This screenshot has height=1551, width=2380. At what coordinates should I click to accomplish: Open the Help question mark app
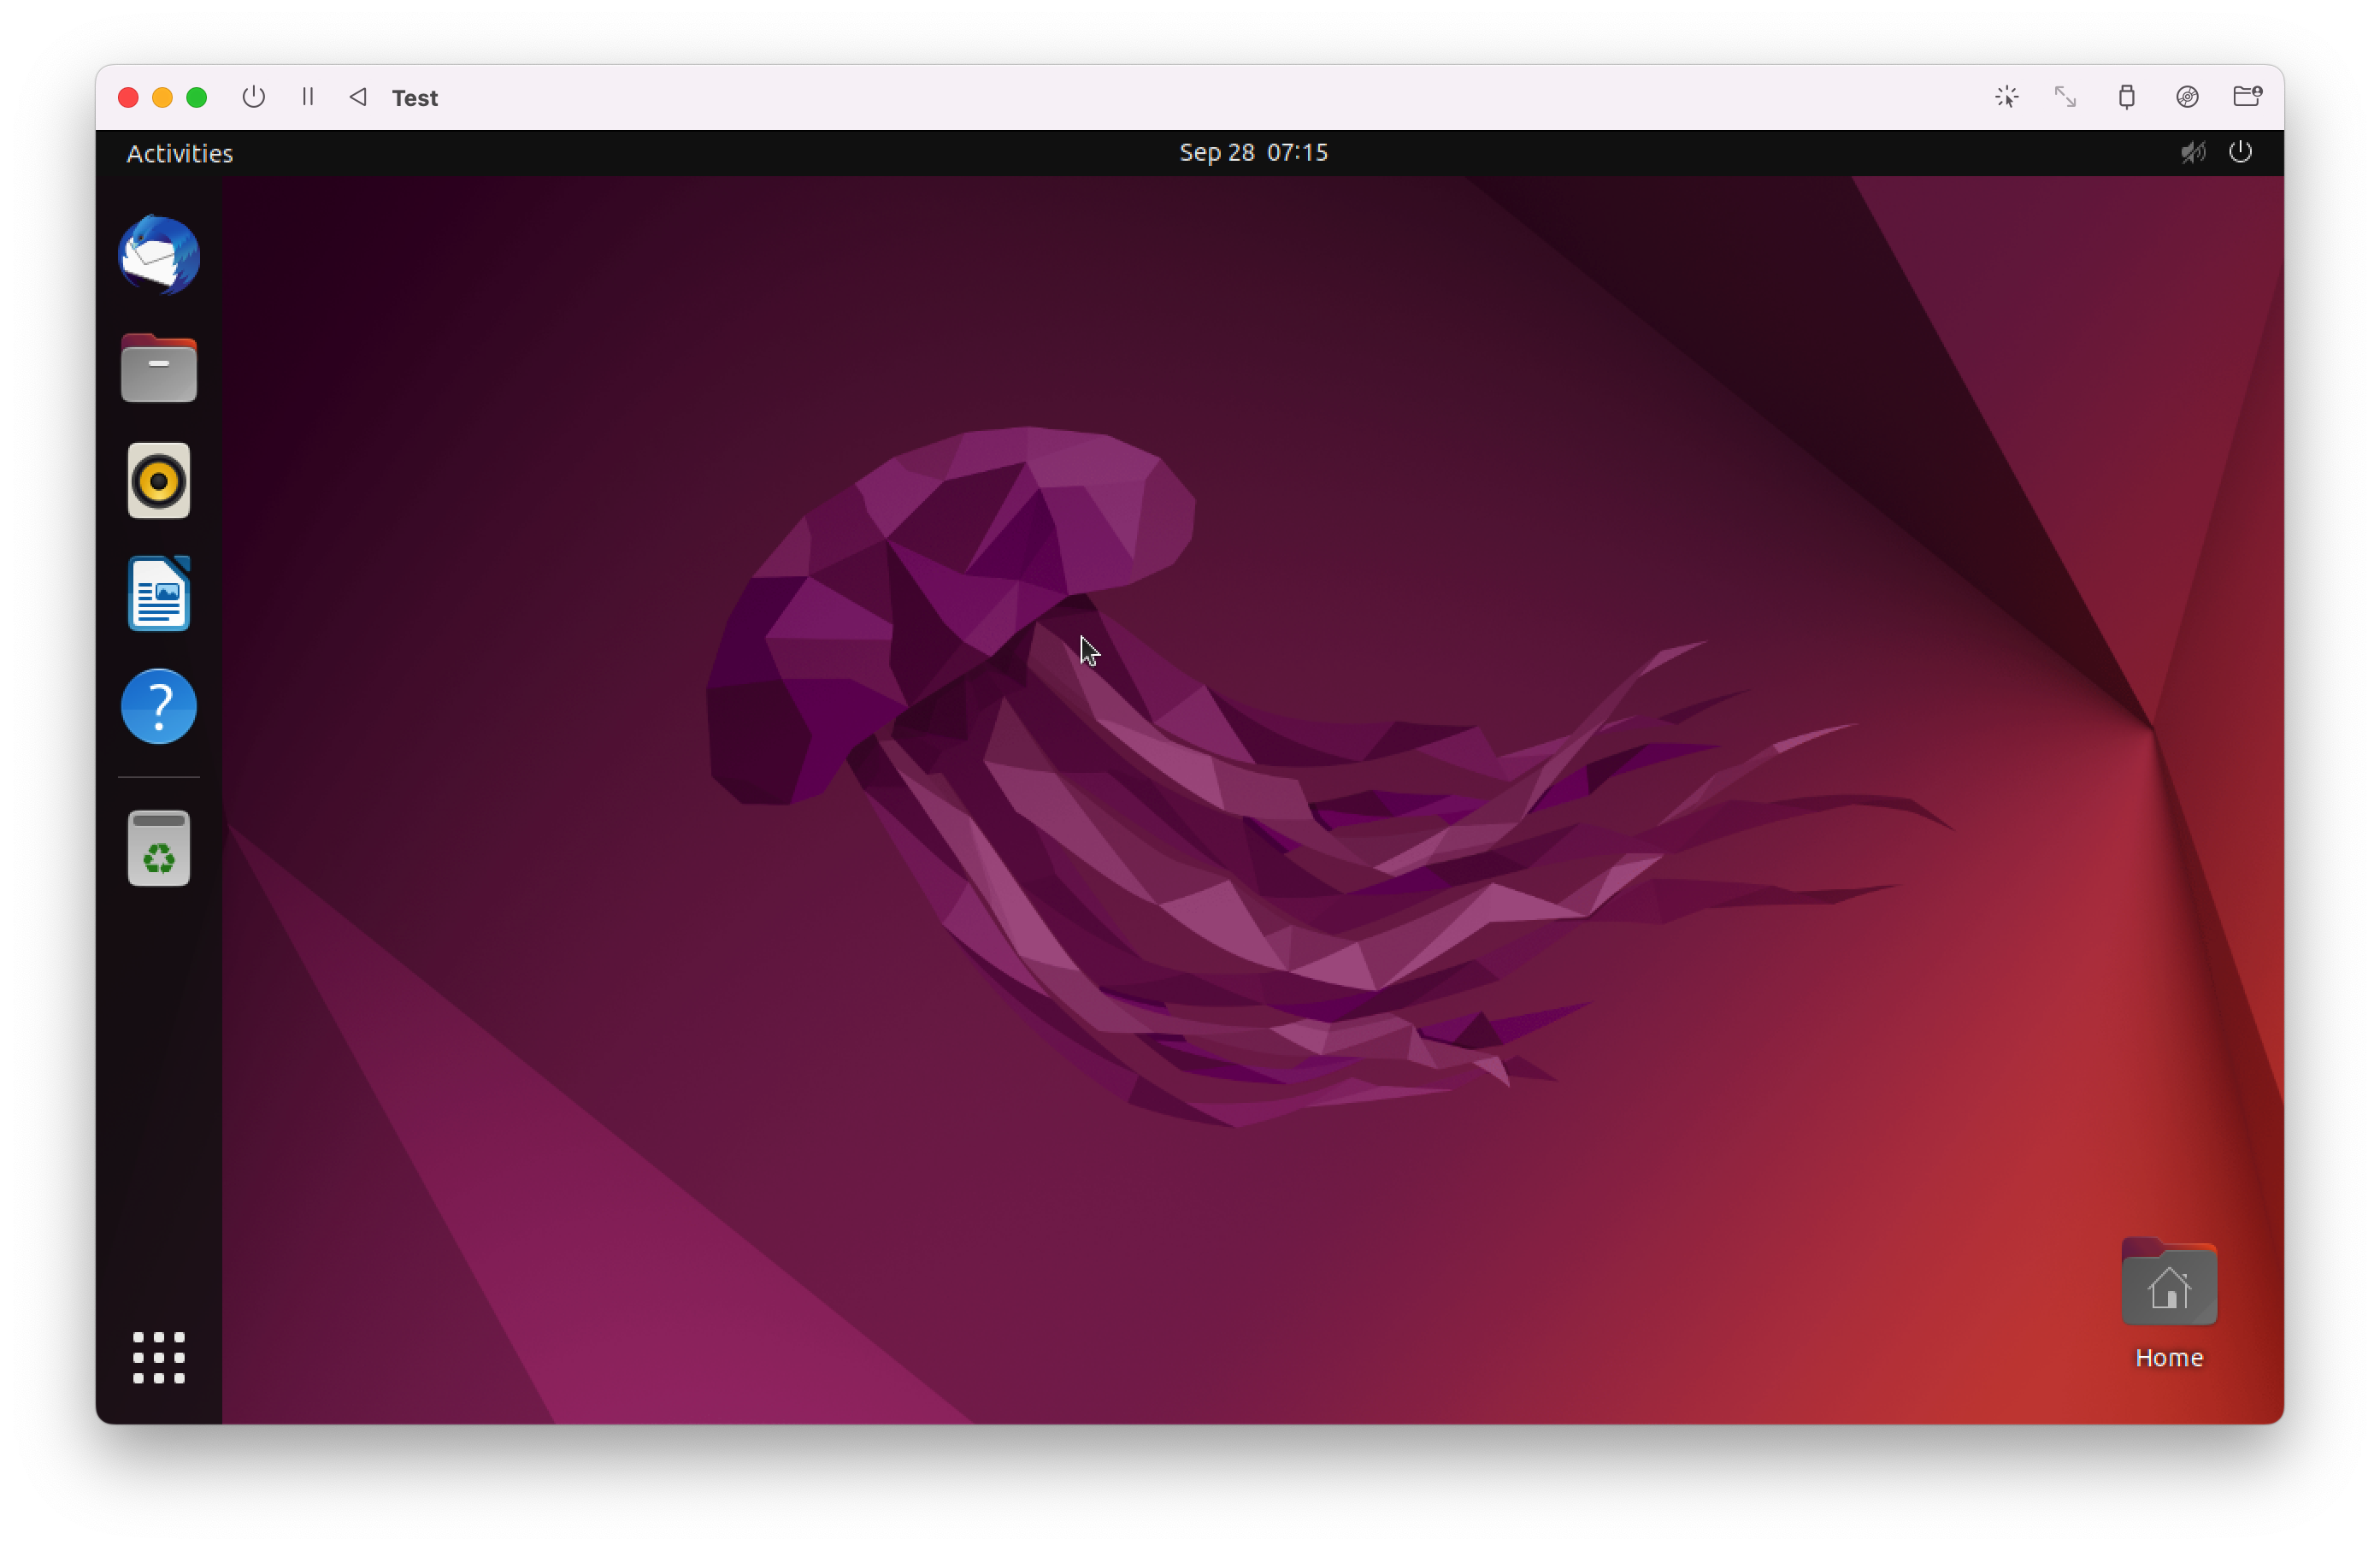(159, 707)
